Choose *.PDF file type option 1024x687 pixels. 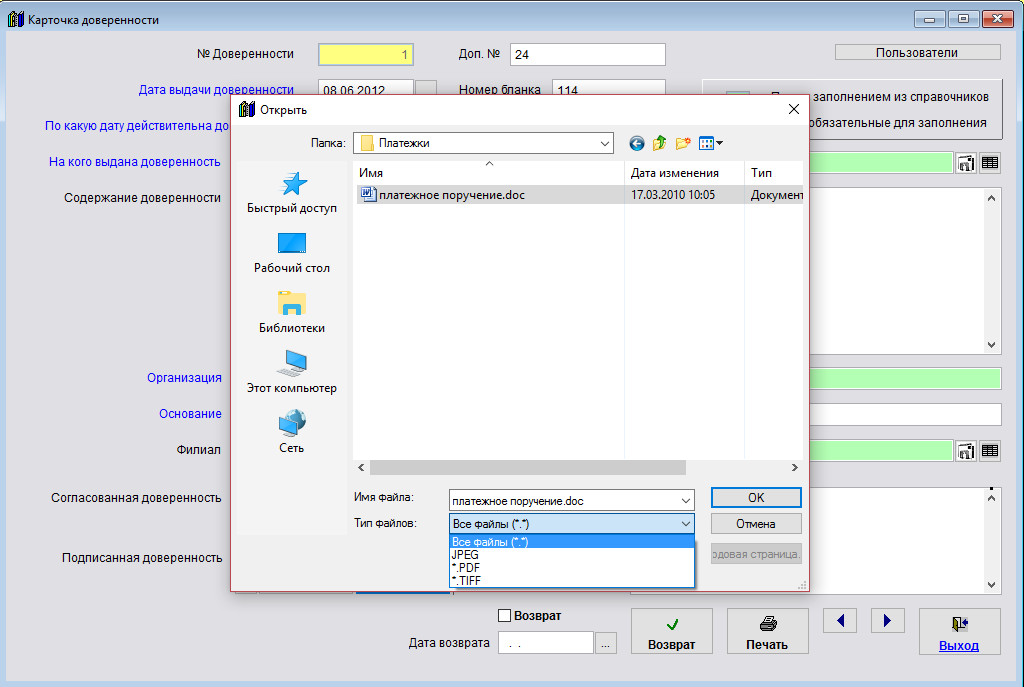coord(468,567)
